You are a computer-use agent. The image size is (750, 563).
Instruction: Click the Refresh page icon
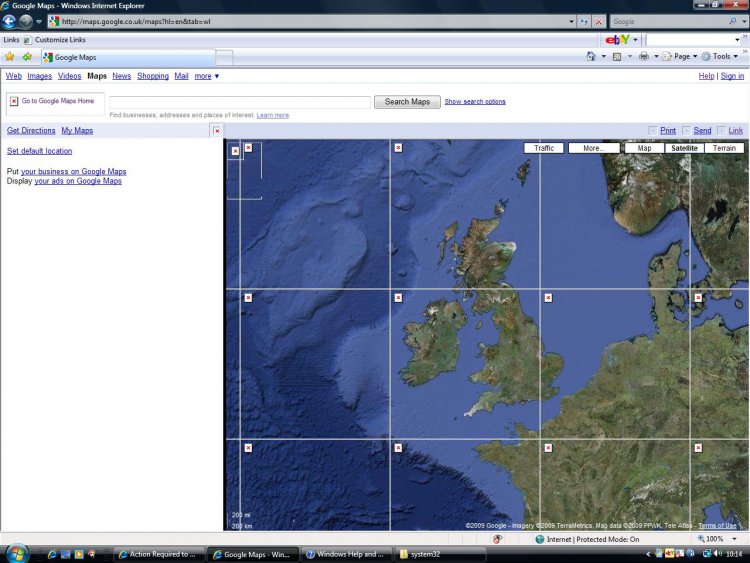point(584,22)
